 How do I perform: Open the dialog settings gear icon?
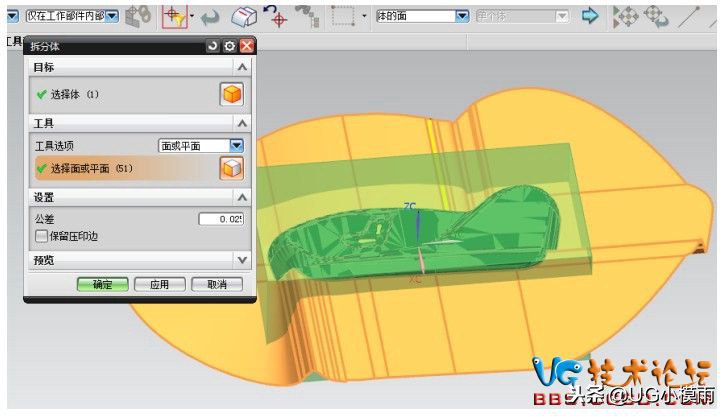click(229, 46)
